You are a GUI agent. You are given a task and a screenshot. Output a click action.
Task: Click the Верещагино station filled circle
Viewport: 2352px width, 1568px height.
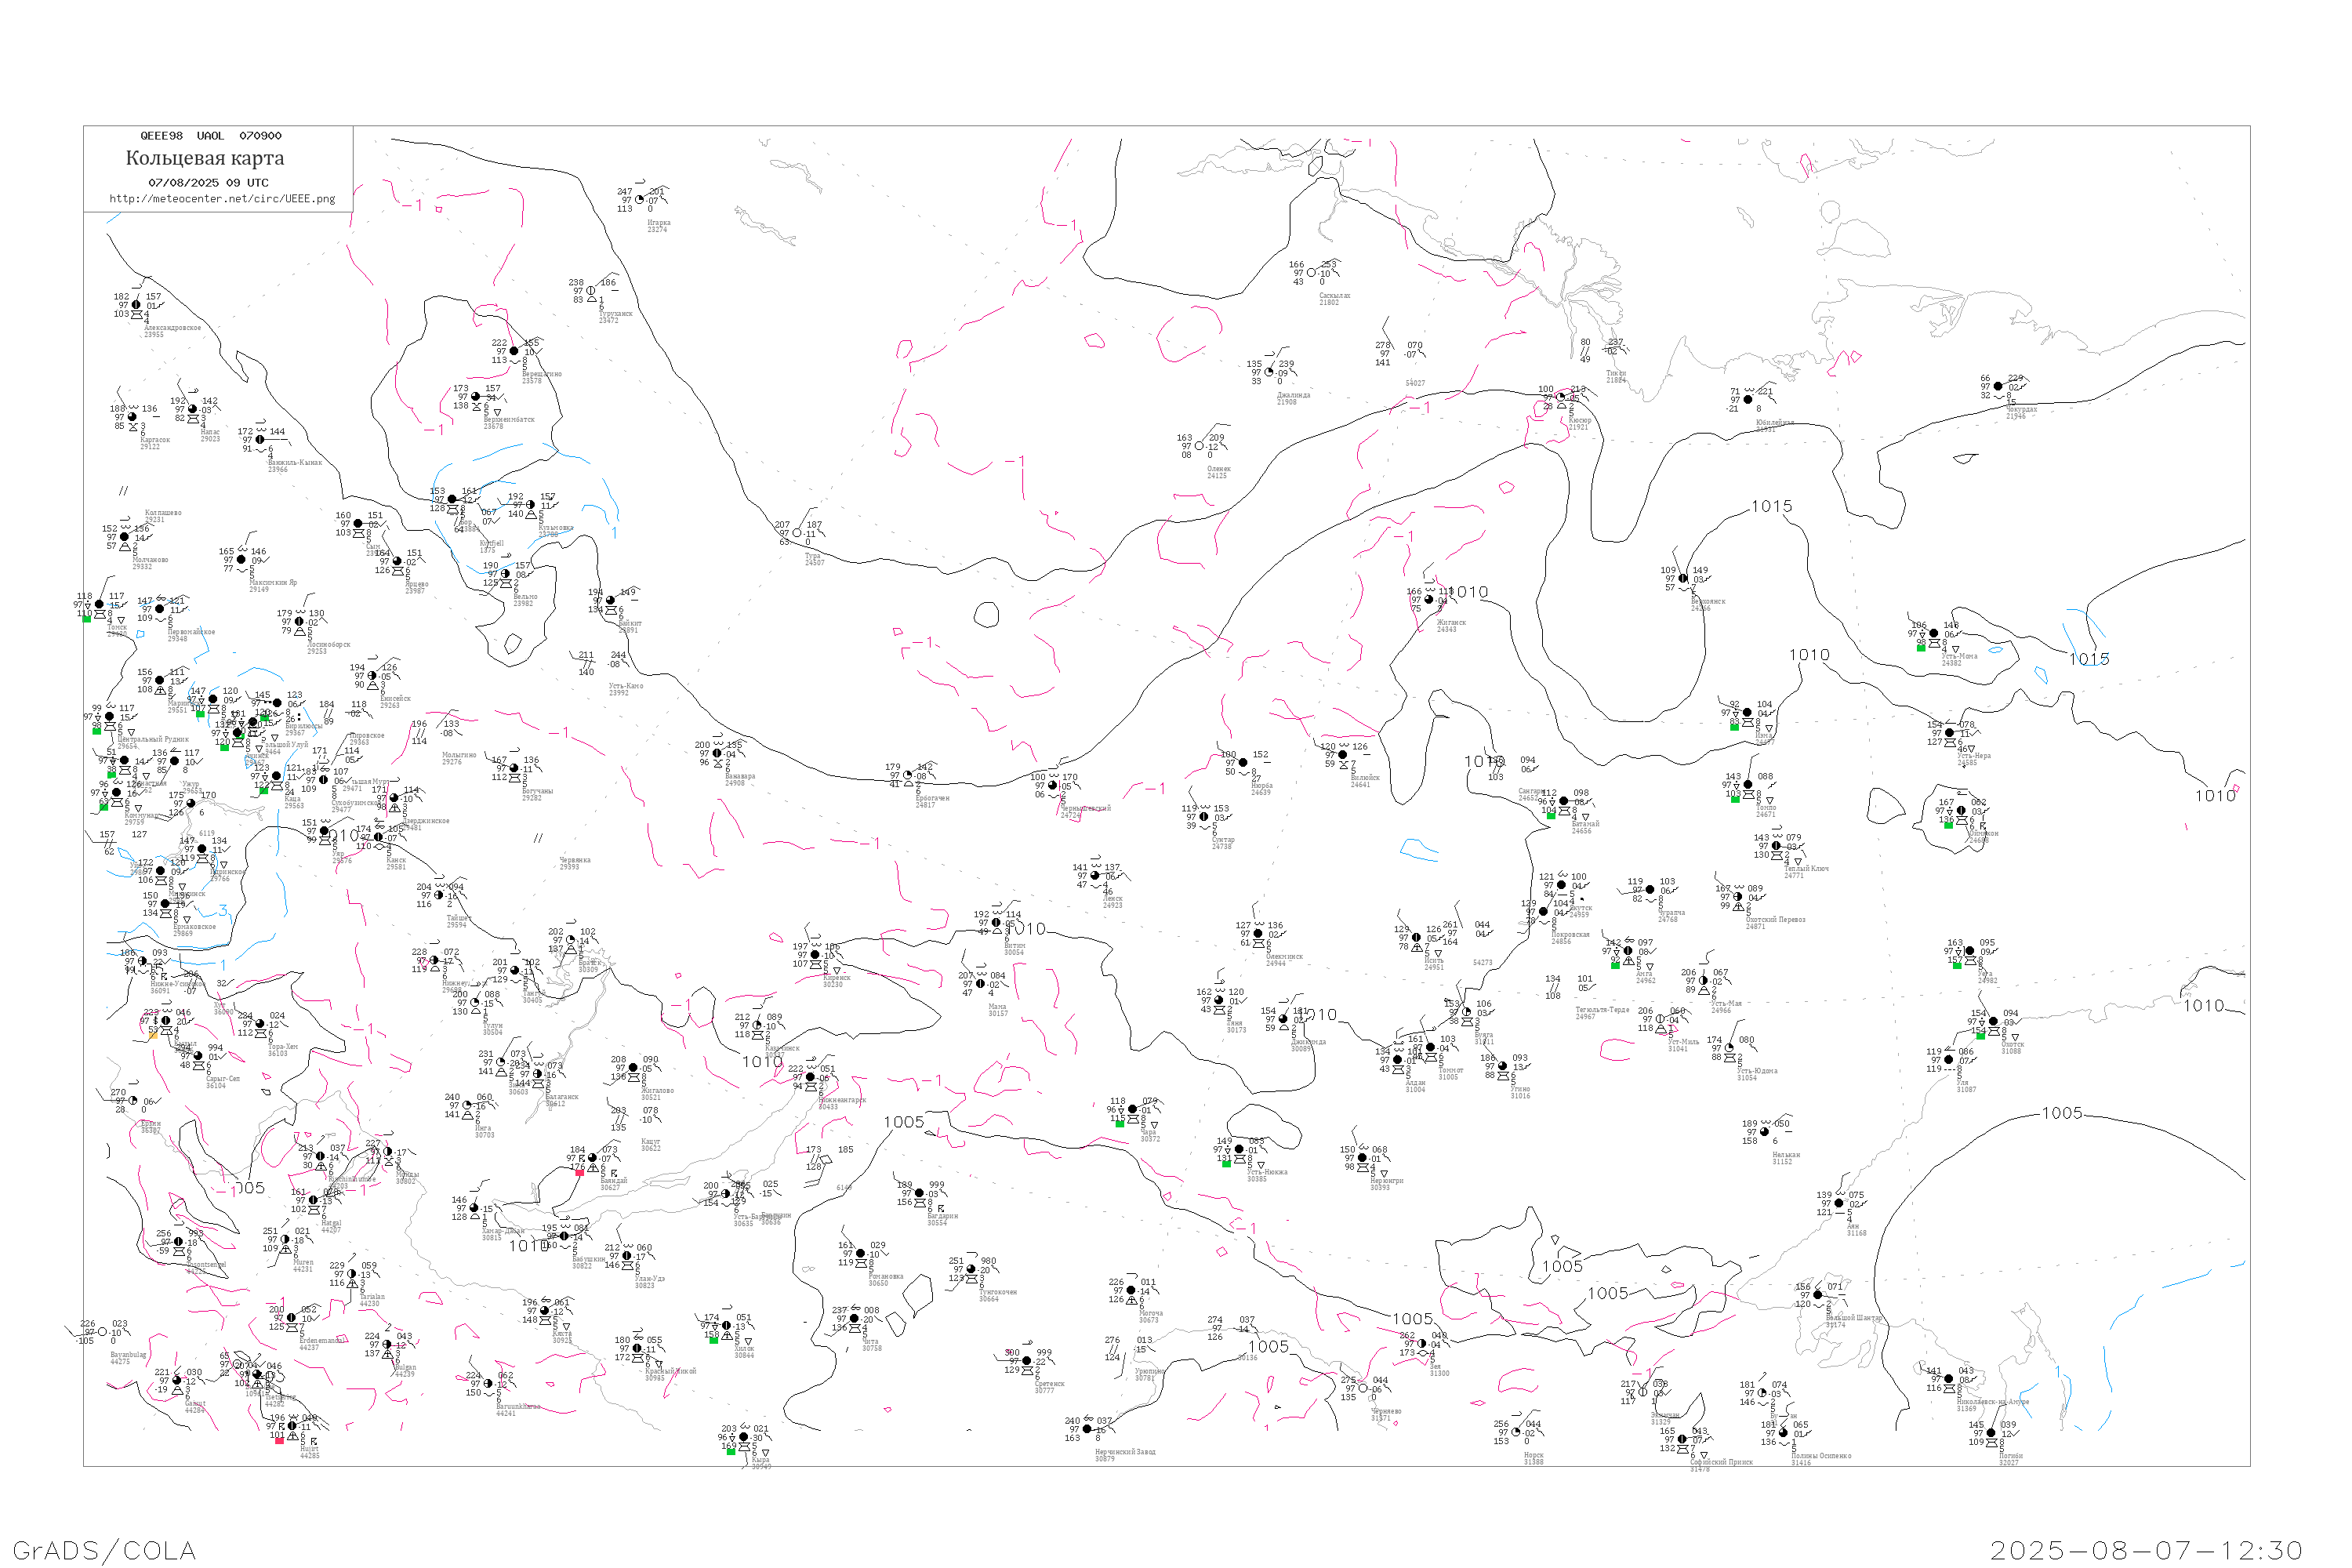[x=514, y=351]
